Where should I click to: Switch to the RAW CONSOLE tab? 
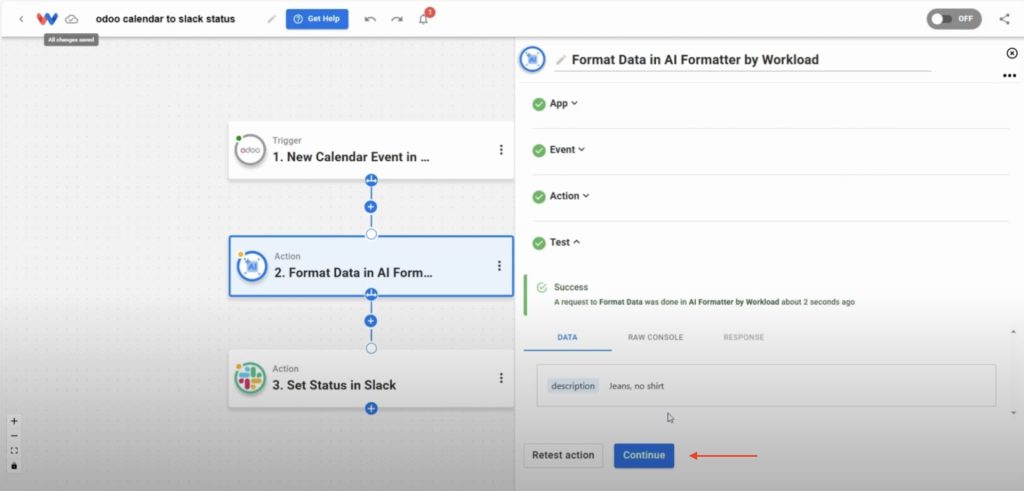pos(655,338)
